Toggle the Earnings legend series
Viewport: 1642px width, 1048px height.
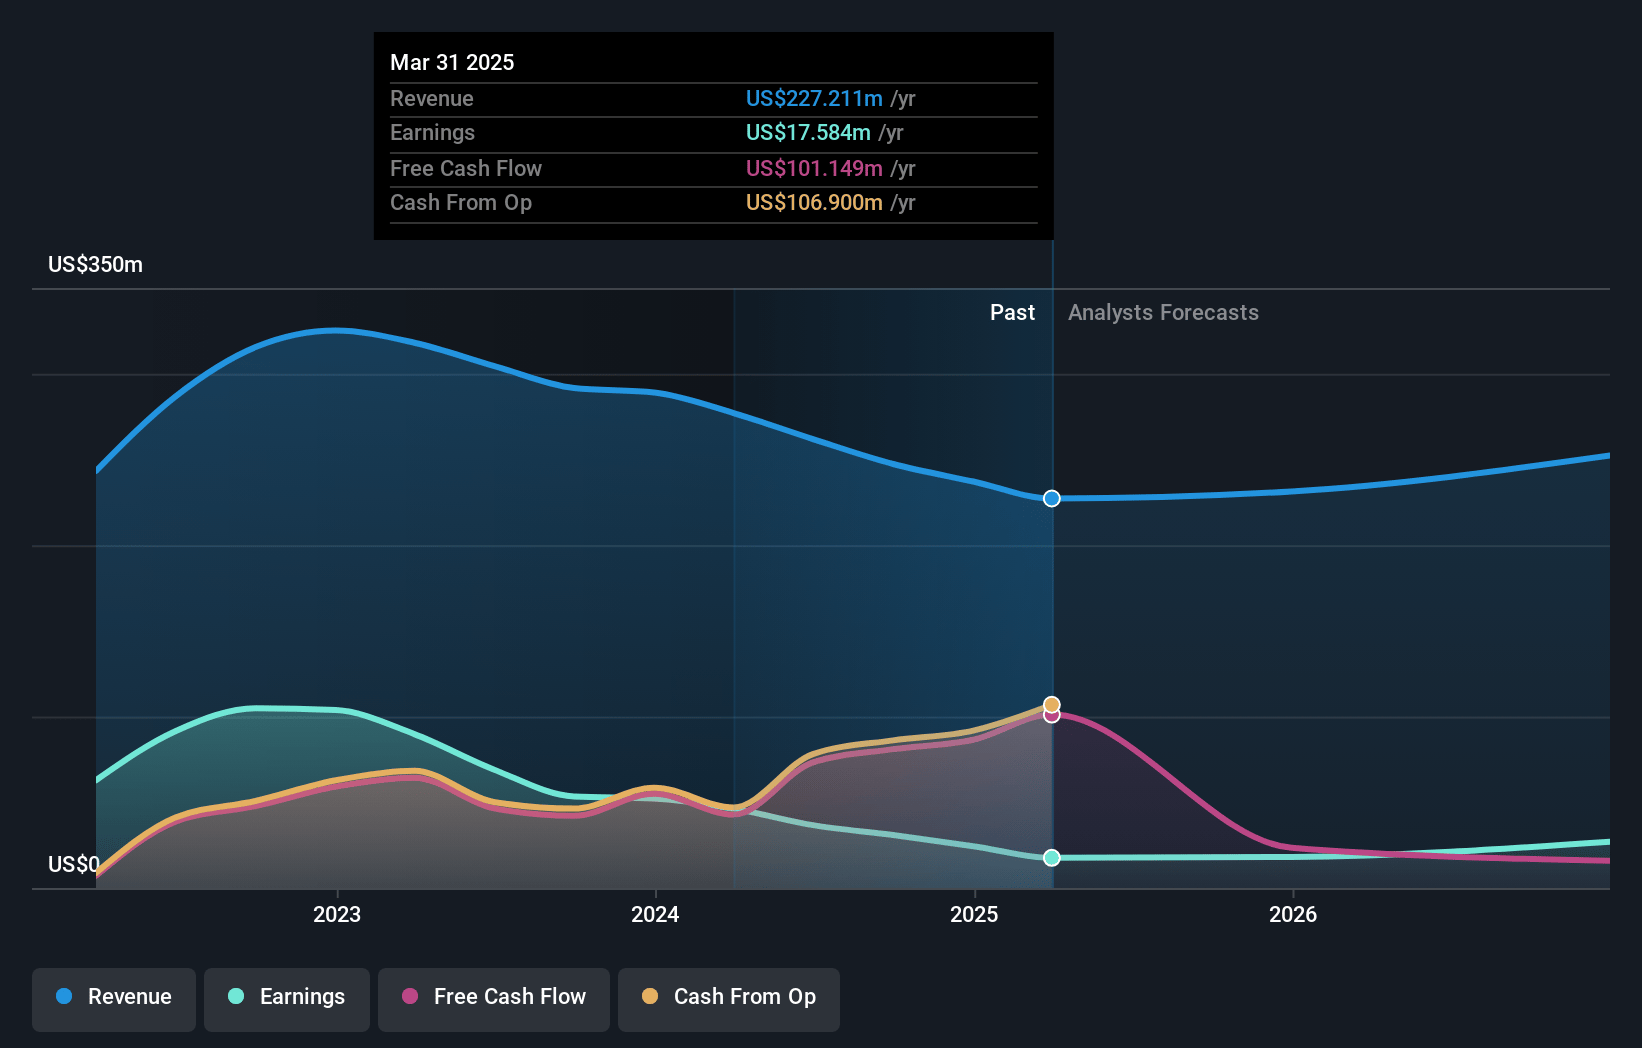click(287, 998)
